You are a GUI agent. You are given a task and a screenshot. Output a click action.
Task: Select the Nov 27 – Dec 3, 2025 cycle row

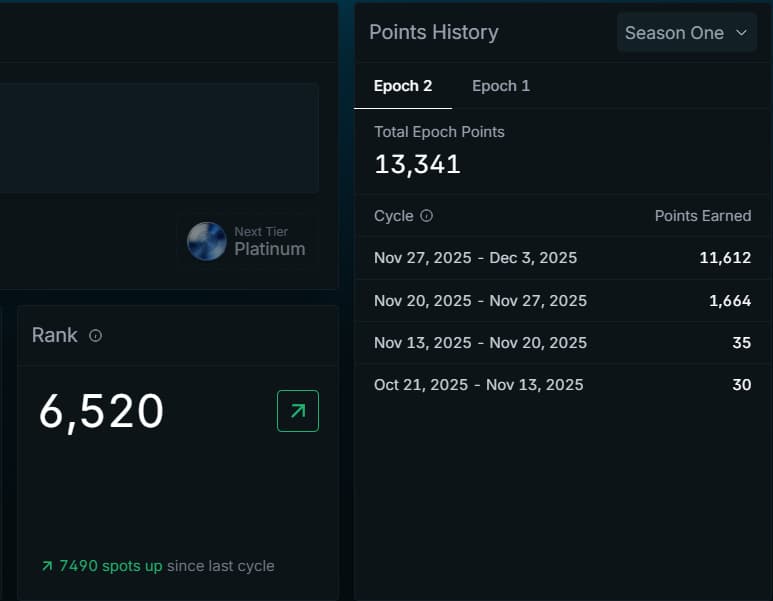[x=475, y=258]
